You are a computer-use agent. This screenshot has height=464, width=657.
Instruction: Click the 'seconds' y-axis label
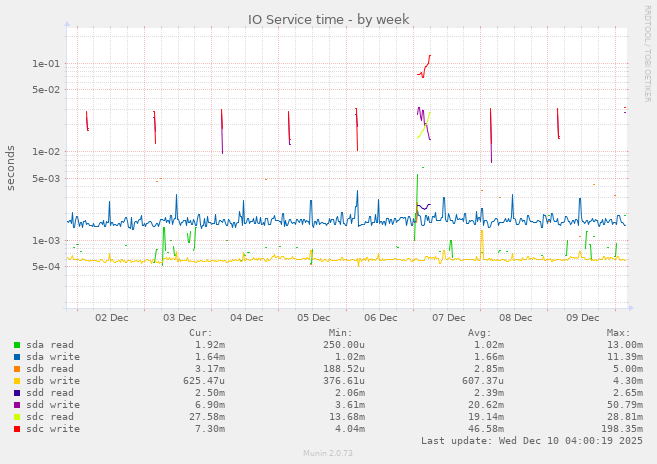pyautogui.click(x=10, y=168)
